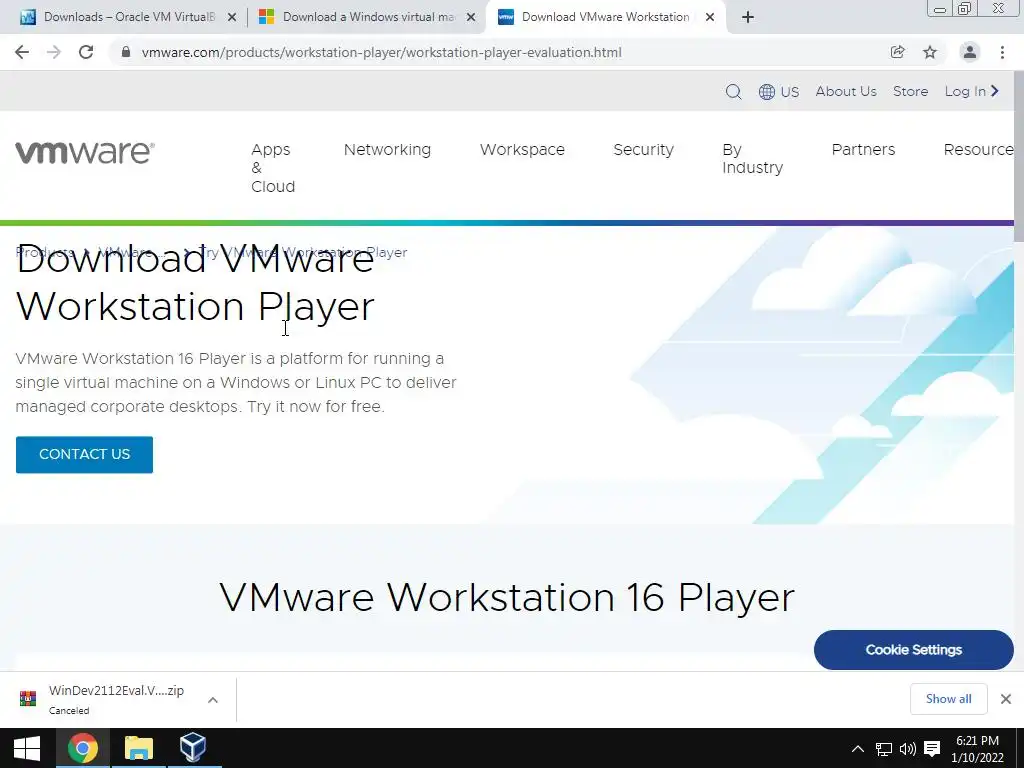Click the network tray icon

pos(884,749)
